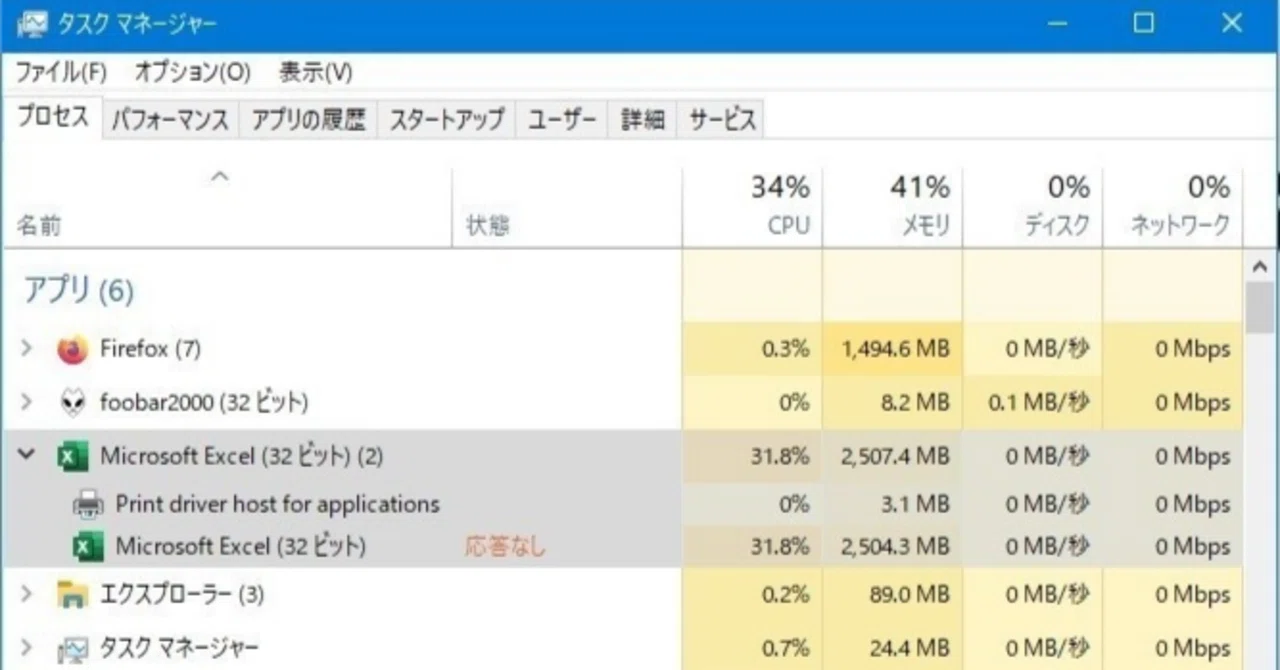Click タスク マネージャー CPU value 0.7%
Image resolution: width=1280 pixels, height=670 pixels.
click(785, 648)
